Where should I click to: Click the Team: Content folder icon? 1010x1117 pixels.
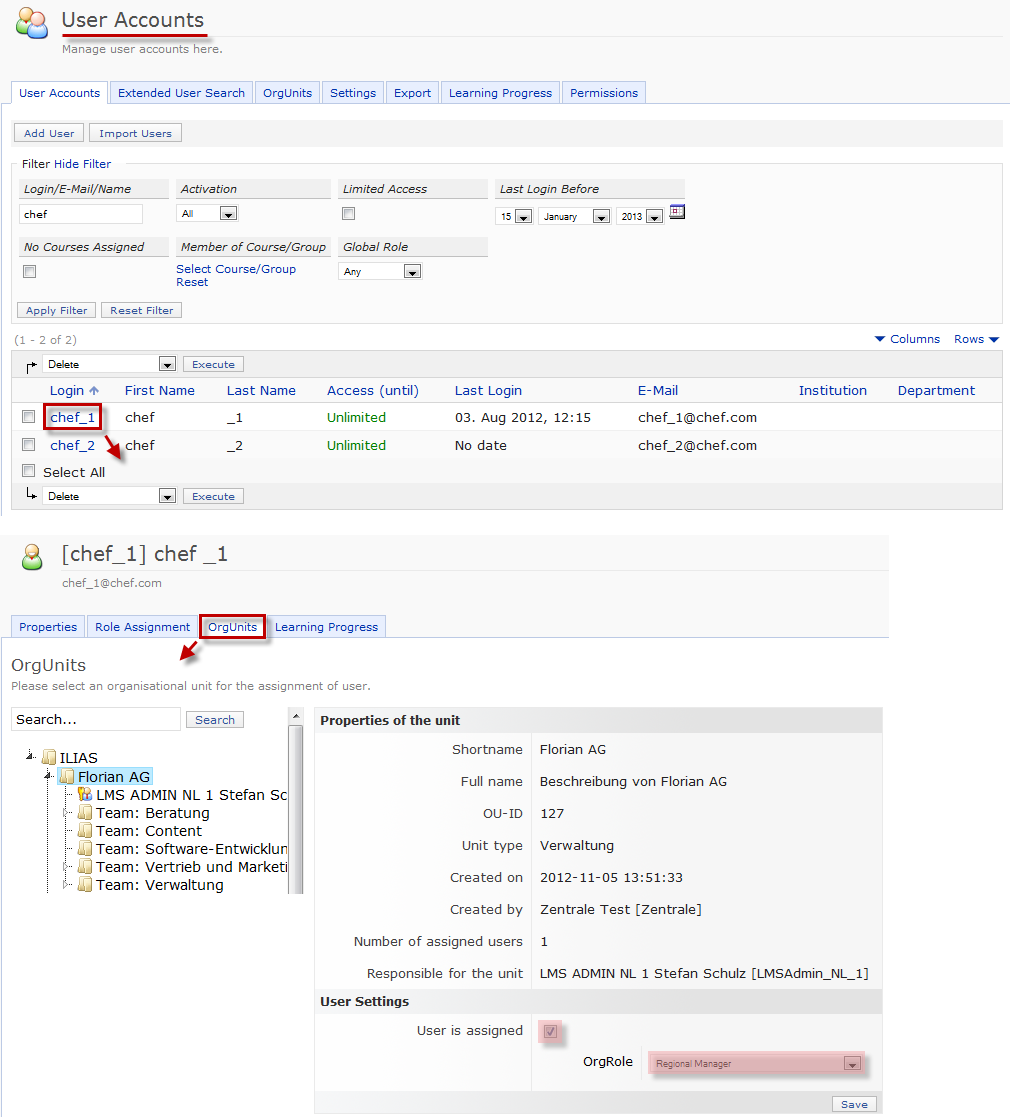tap(85, 831)
